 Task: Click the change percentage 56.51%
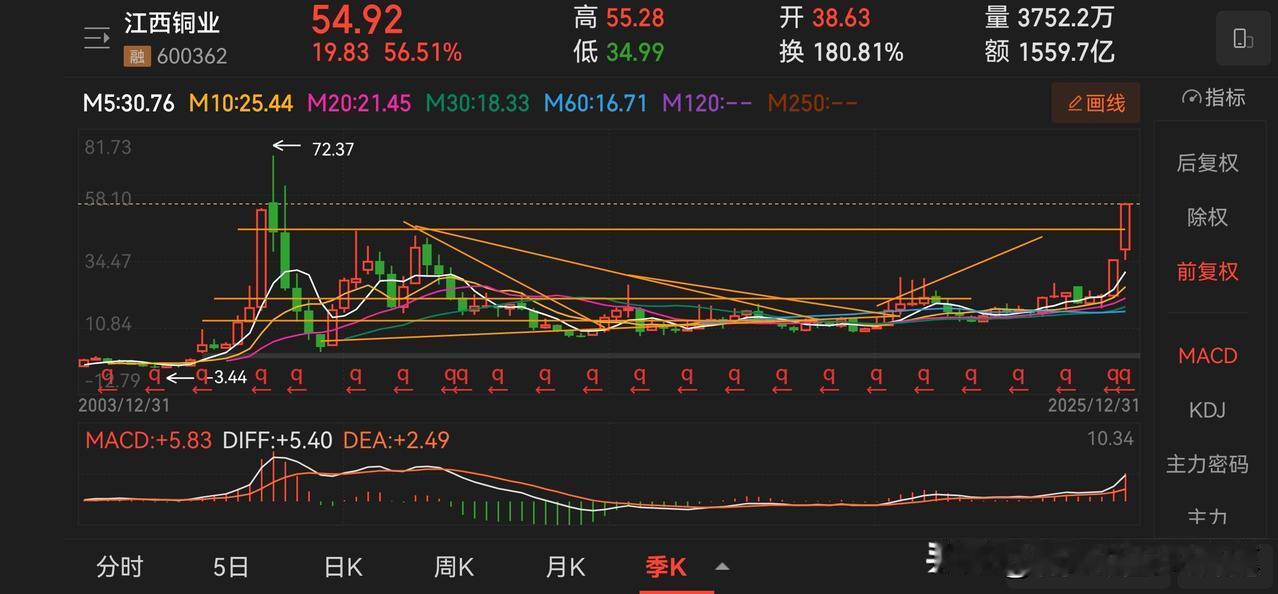coord(423,53)
